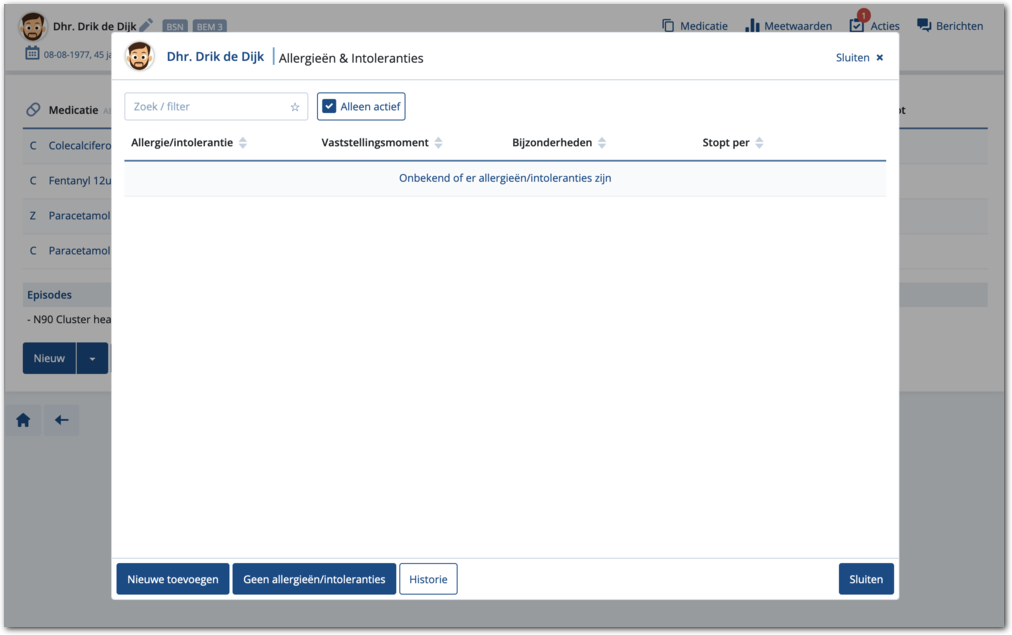Click the star icon in the filter field
The height and width of the screenshot is (635, 1012).
295,107
